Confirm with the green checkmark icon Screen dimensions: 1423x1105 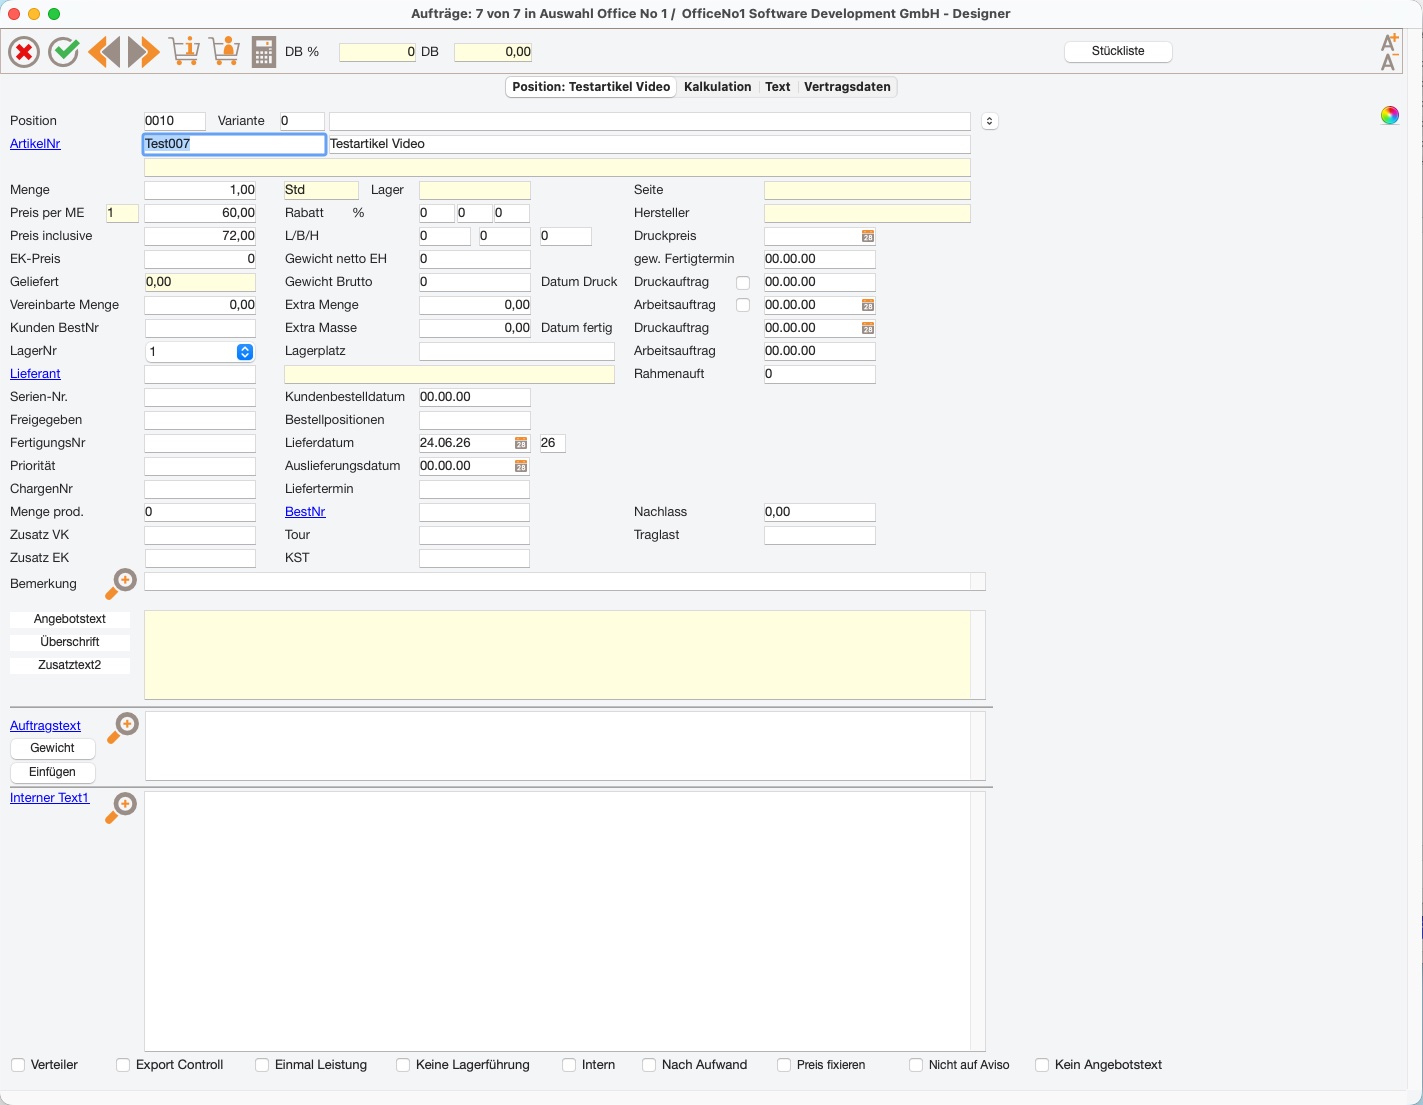[x=64, y=52]
